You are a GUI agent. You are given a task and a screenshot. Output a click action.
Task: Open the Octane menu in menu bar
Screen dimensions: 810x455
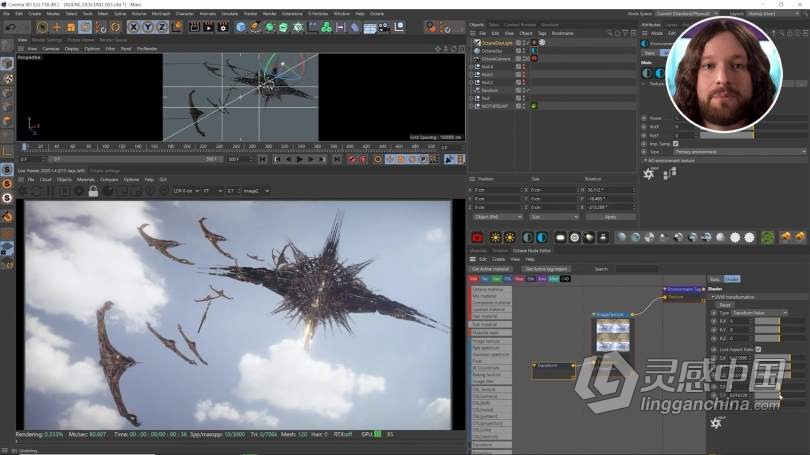click(377, 14)
